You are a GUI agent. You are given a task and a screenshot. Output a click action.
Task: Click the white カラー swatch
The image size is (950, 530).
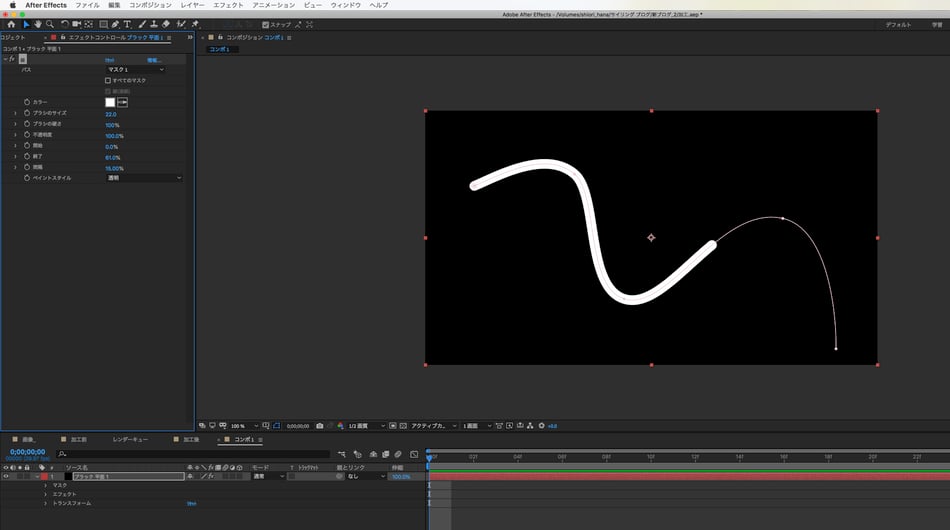click(110, 102)
